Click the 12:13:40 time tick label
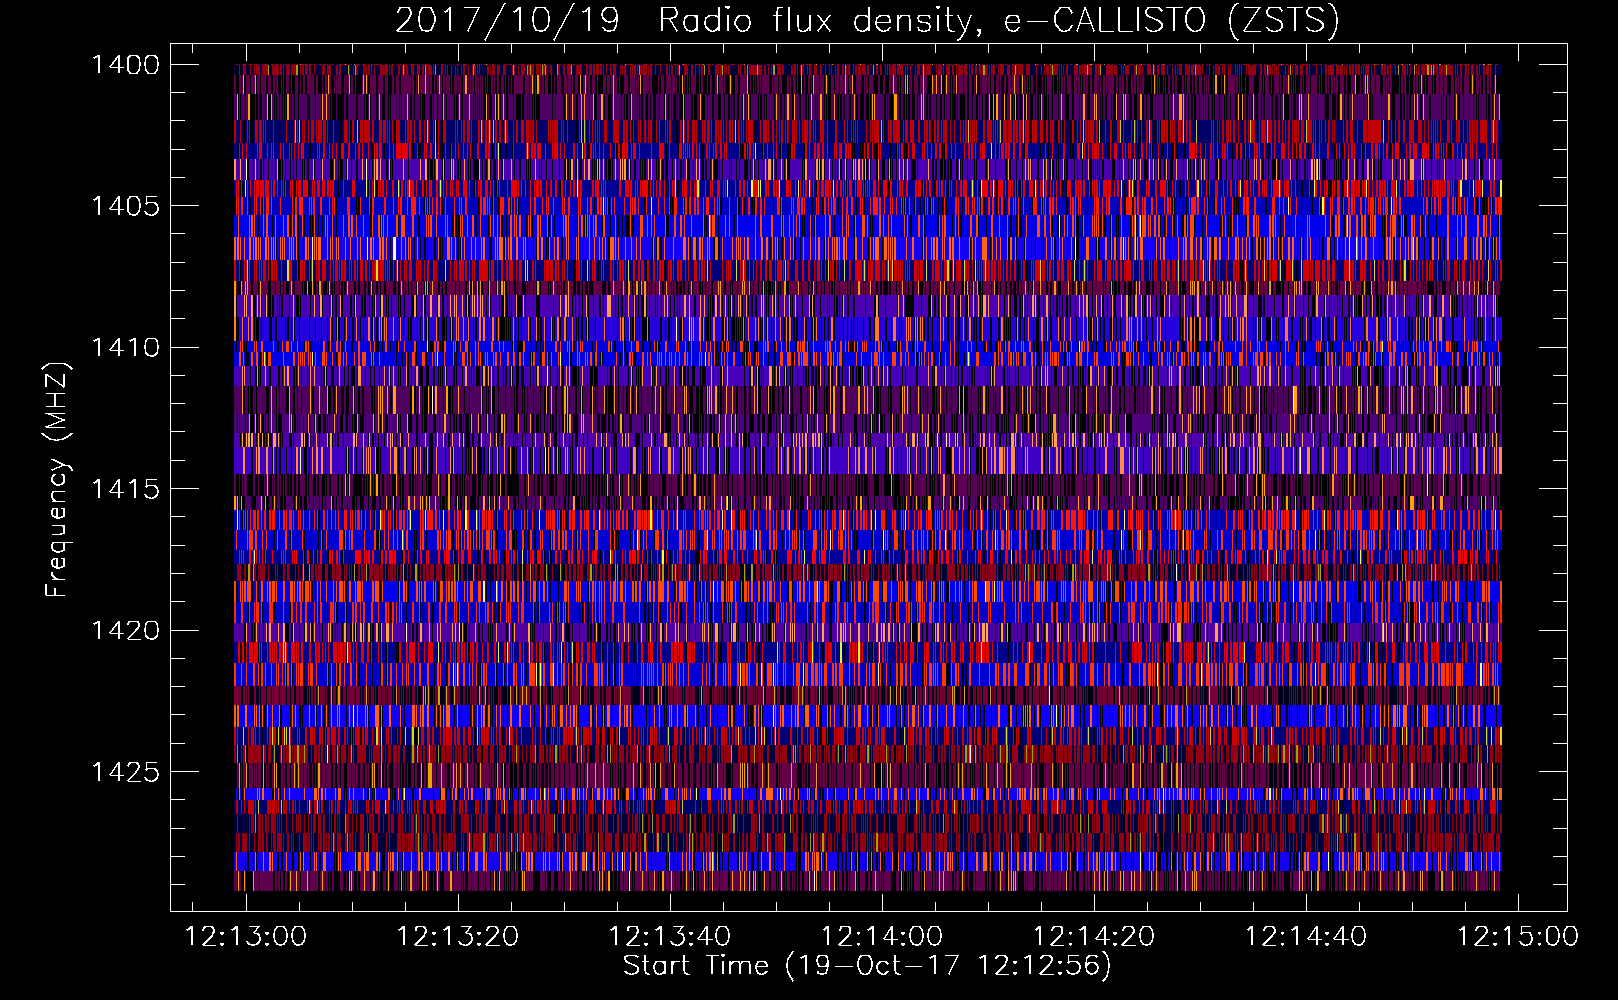The width and height of the screenshot is (1618, 1000). pos(670,937)
